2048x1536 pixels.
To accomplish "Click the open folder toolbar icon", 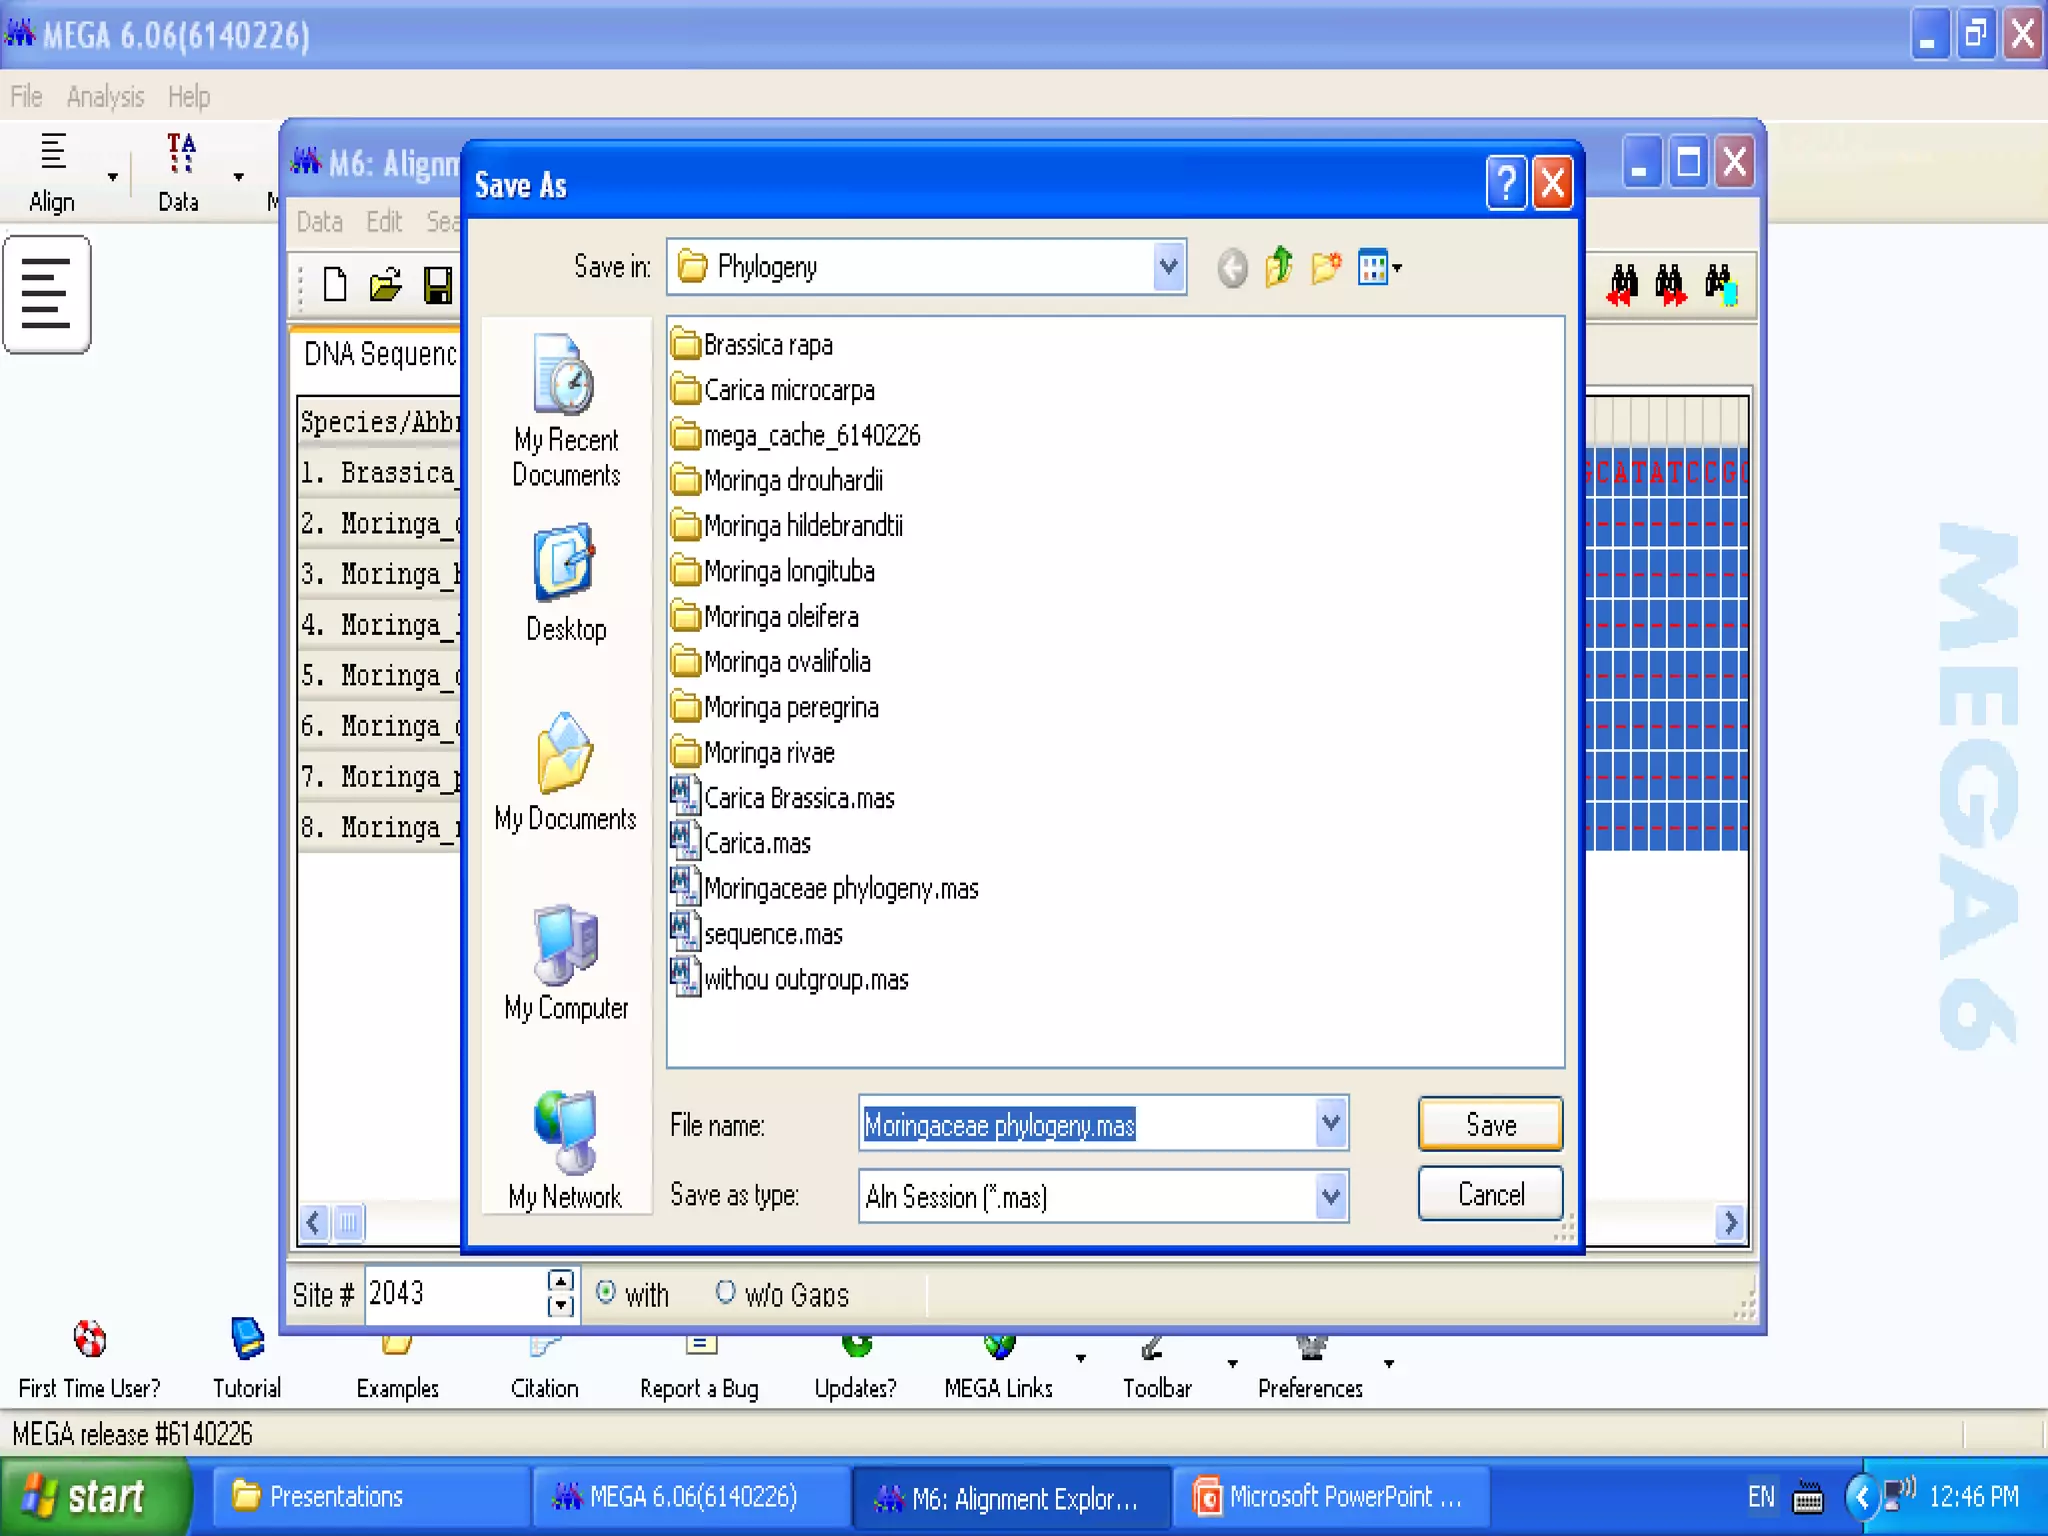I will pos(386,285).
